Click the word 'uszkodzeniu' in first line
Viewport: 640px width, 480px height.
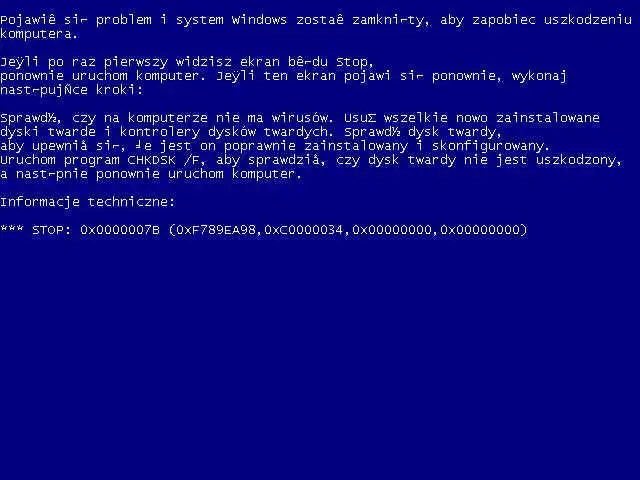click(588, 20)
